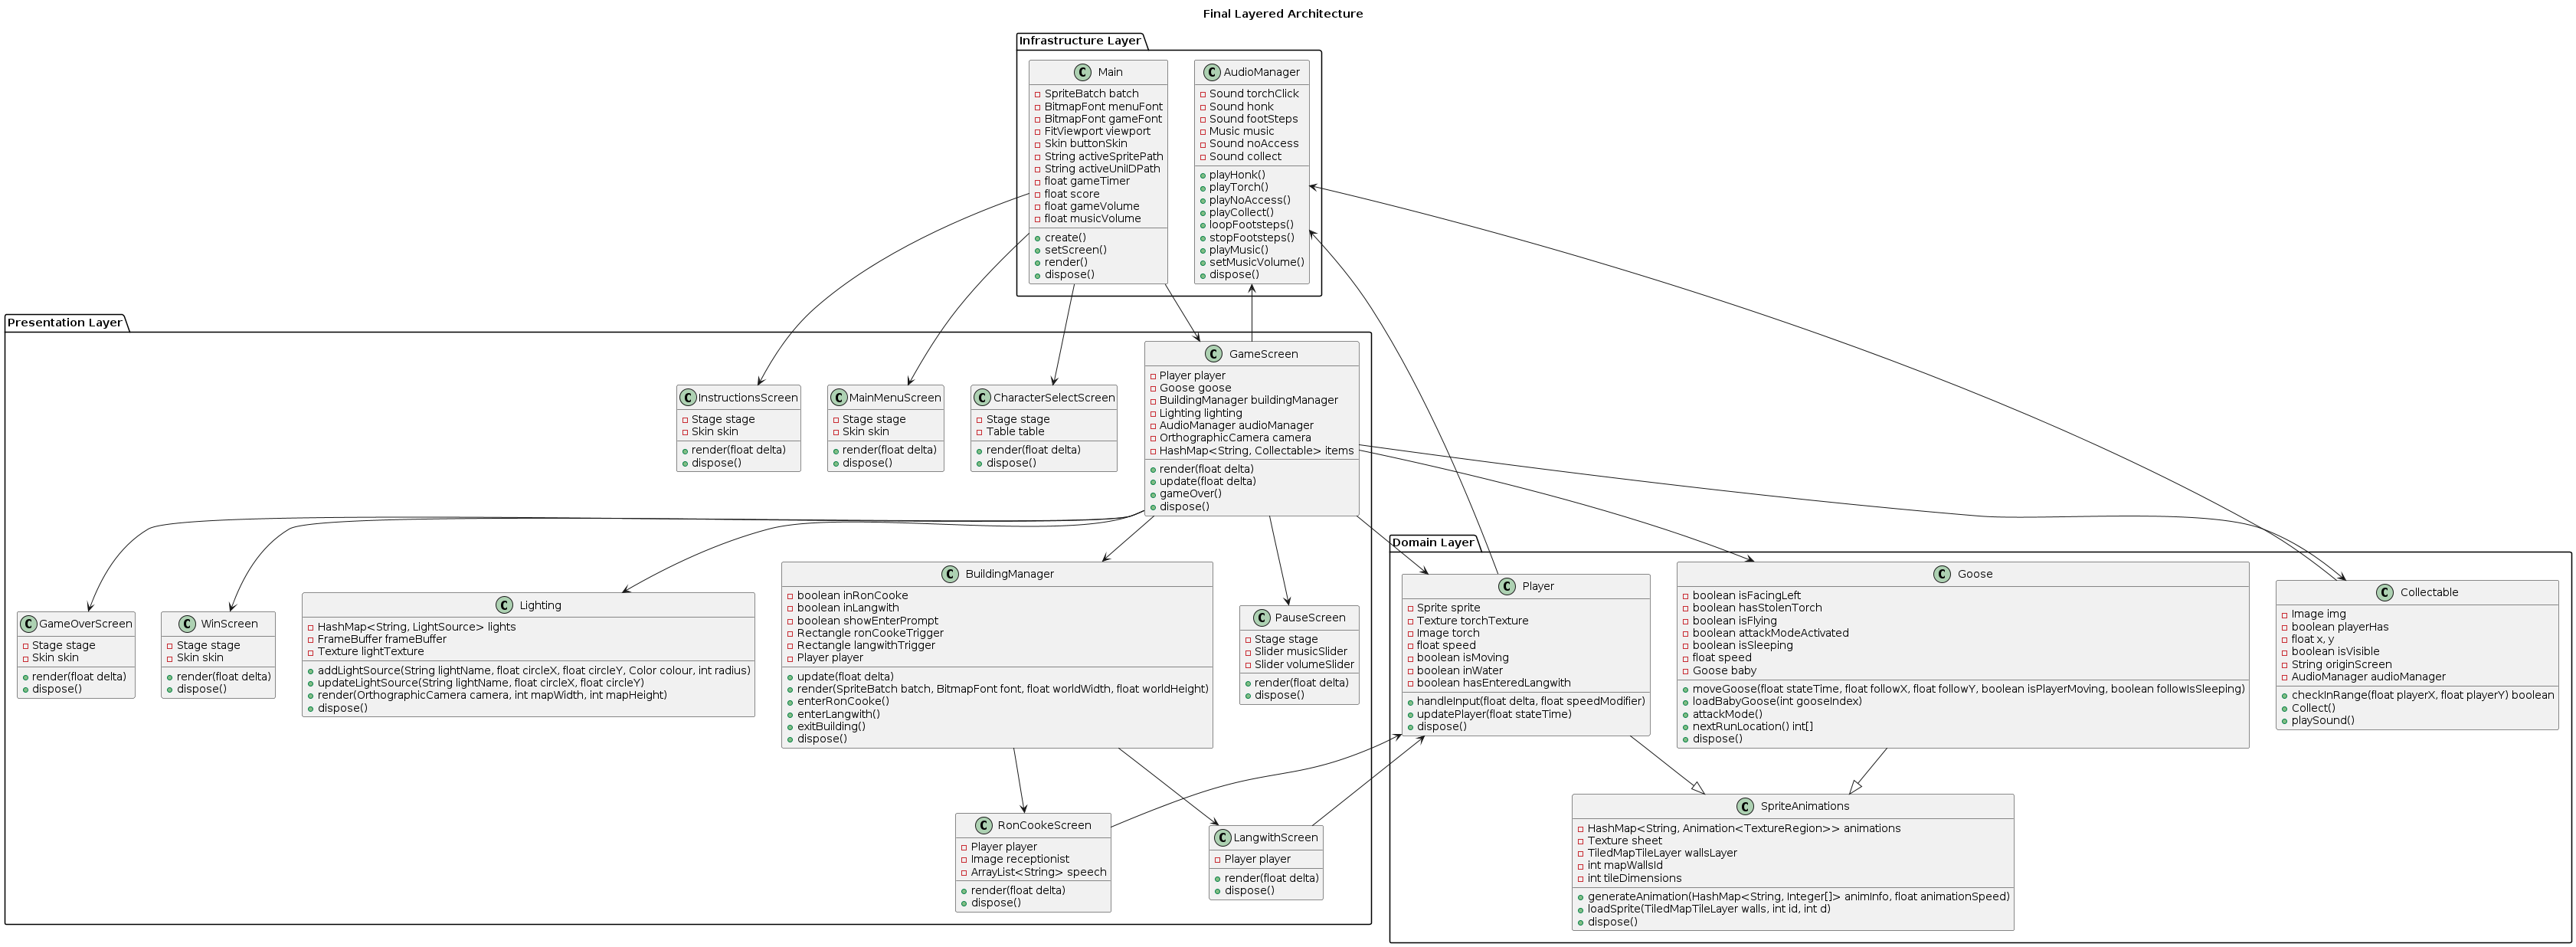Click the Slider musicSlider field in PauseScreen

1300,652
